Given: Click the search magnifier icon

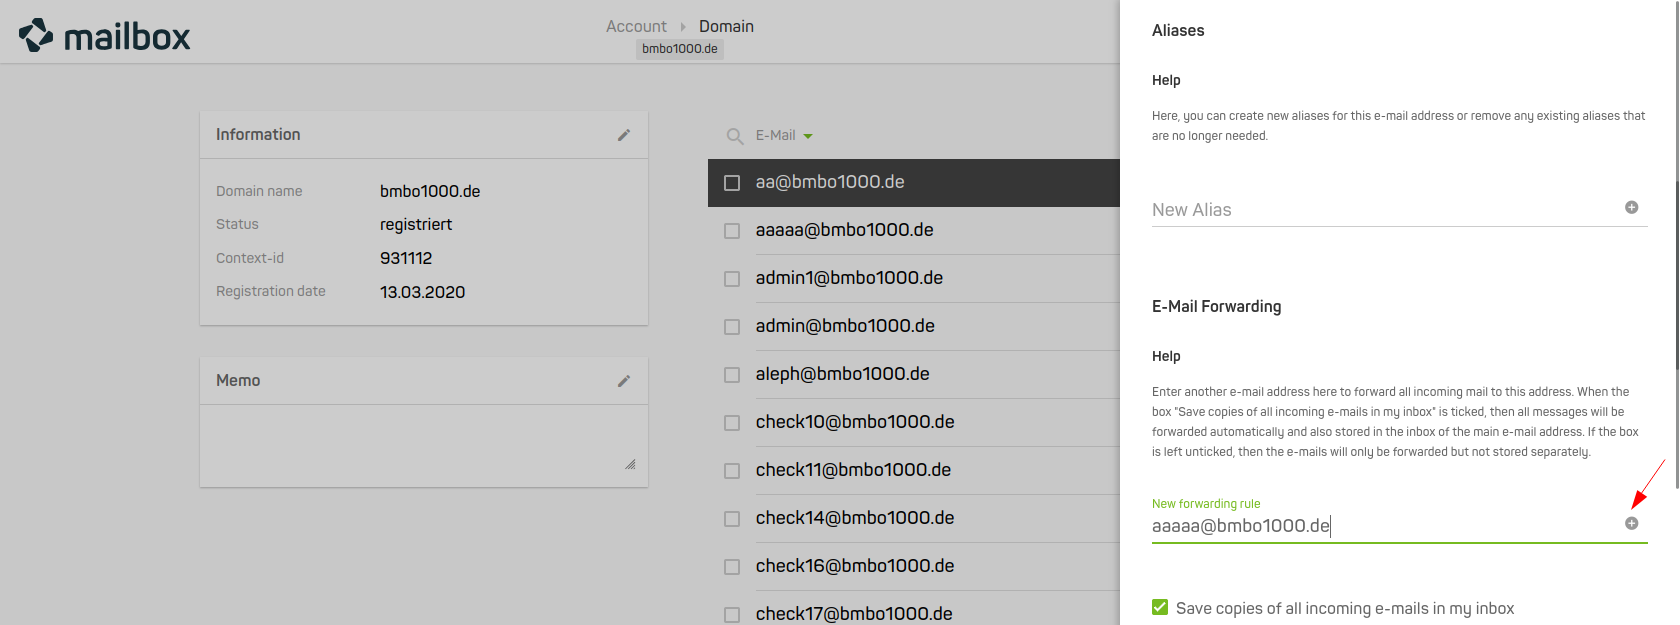Looking at the screenshot, I should (x=735, y=136).
